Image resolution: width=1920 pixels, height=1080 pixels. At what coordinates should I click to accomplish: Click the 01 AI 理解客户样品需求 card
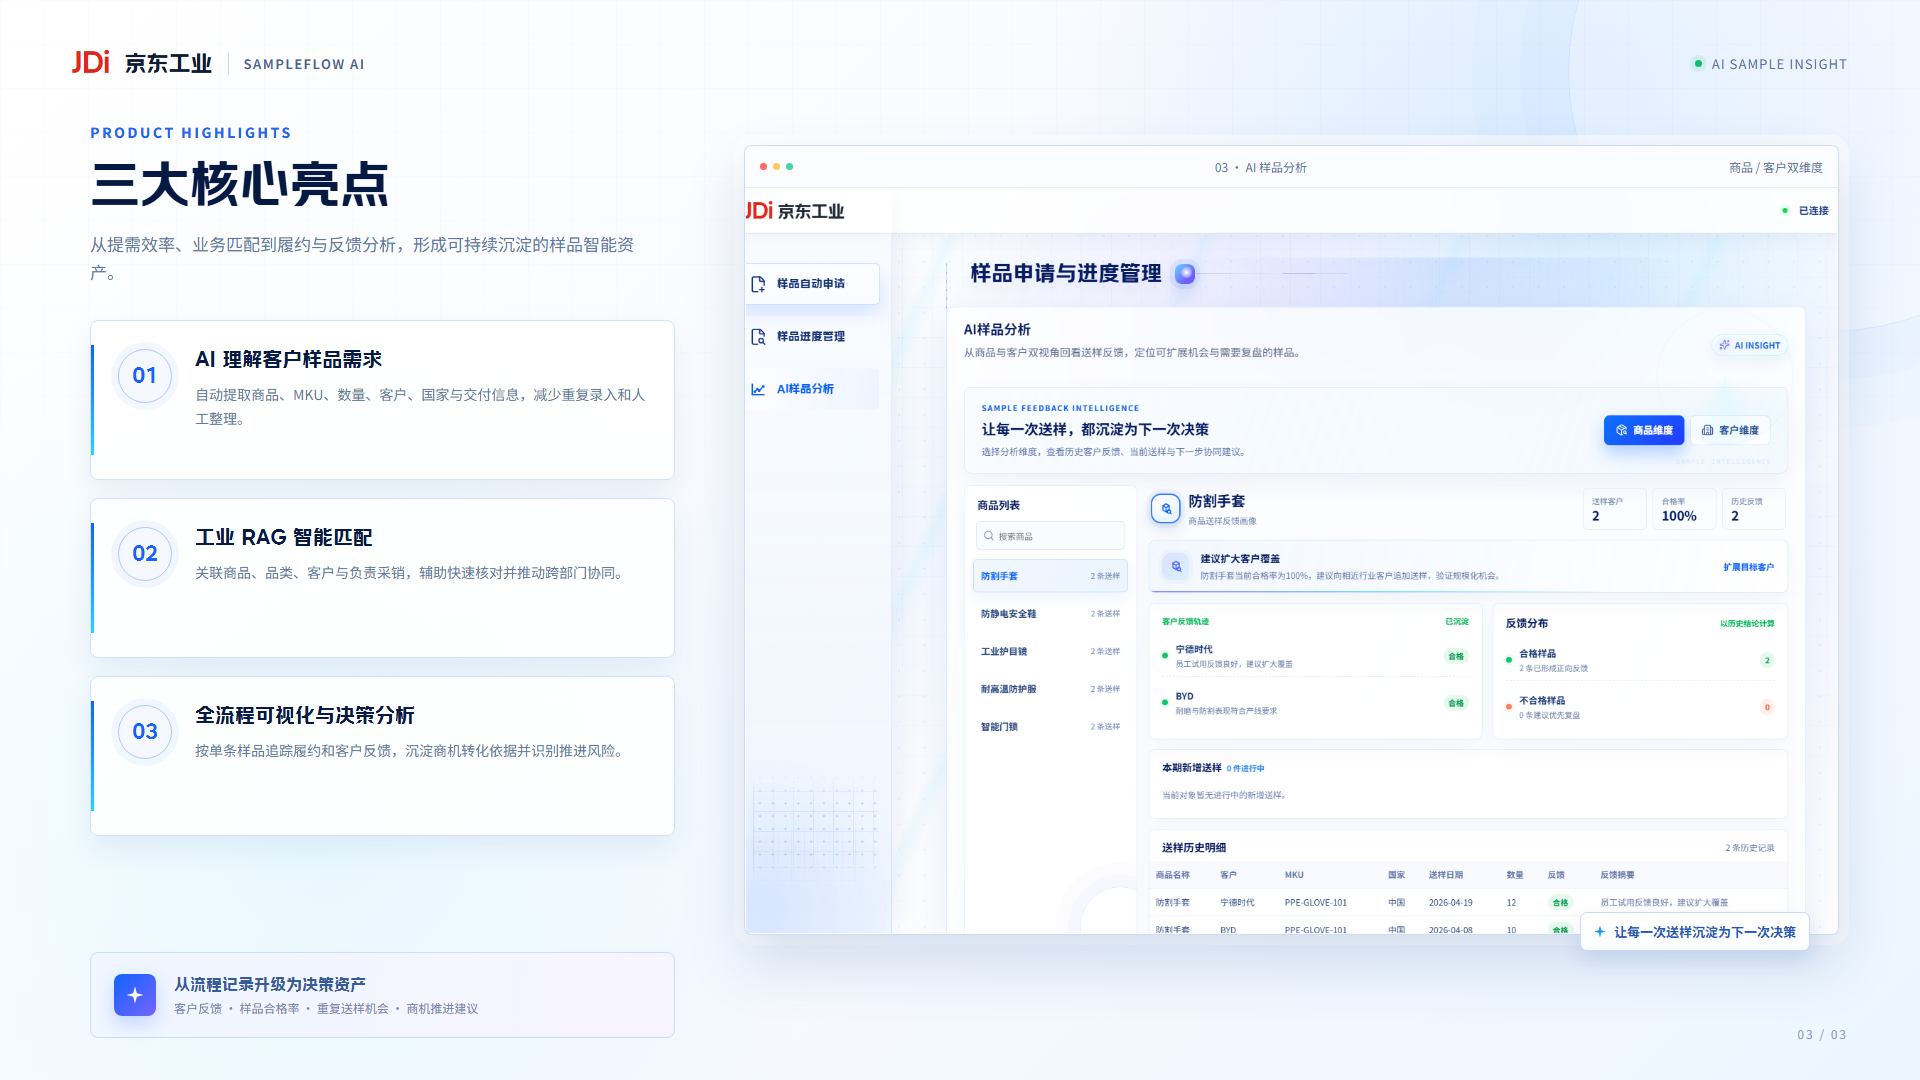(382, 400)
